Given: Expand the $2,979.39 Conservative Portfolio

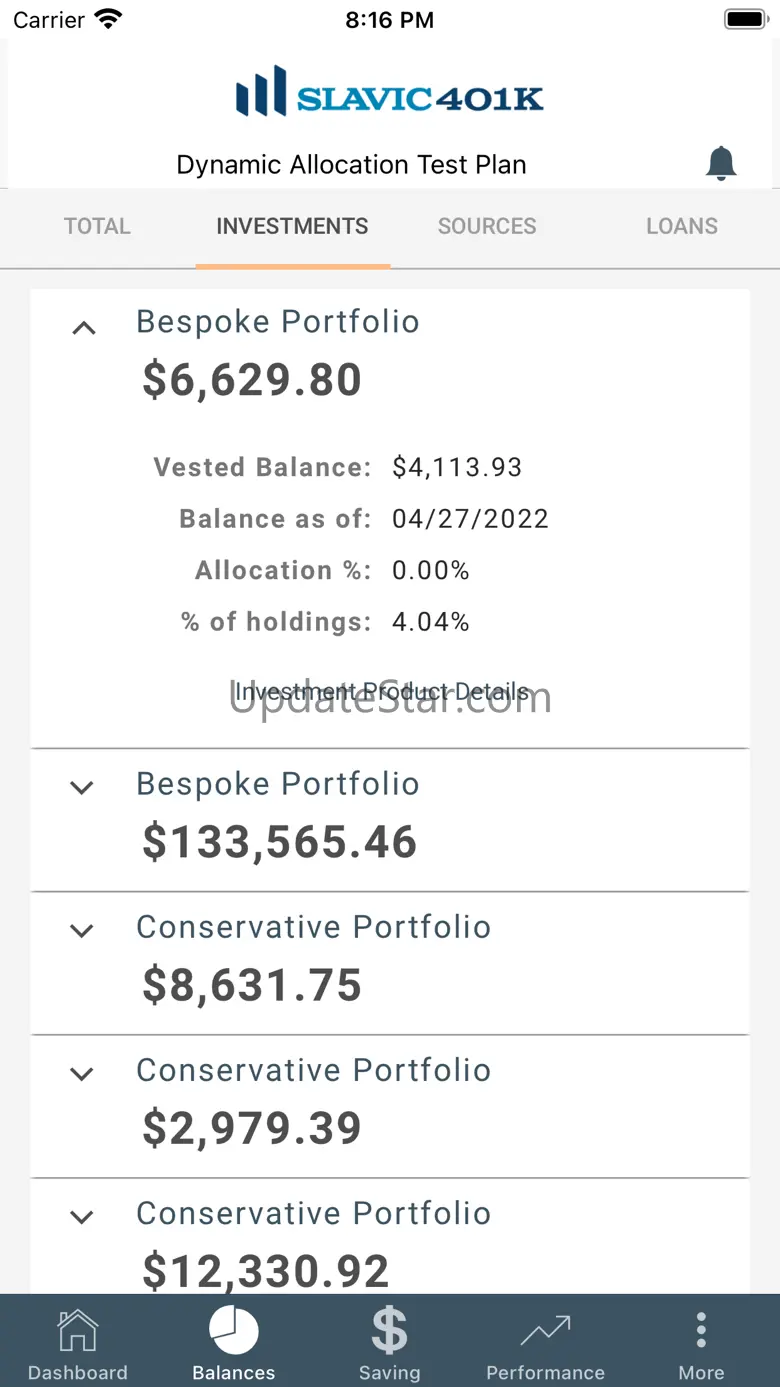Looking at the screenshot, I should 82,1074.
